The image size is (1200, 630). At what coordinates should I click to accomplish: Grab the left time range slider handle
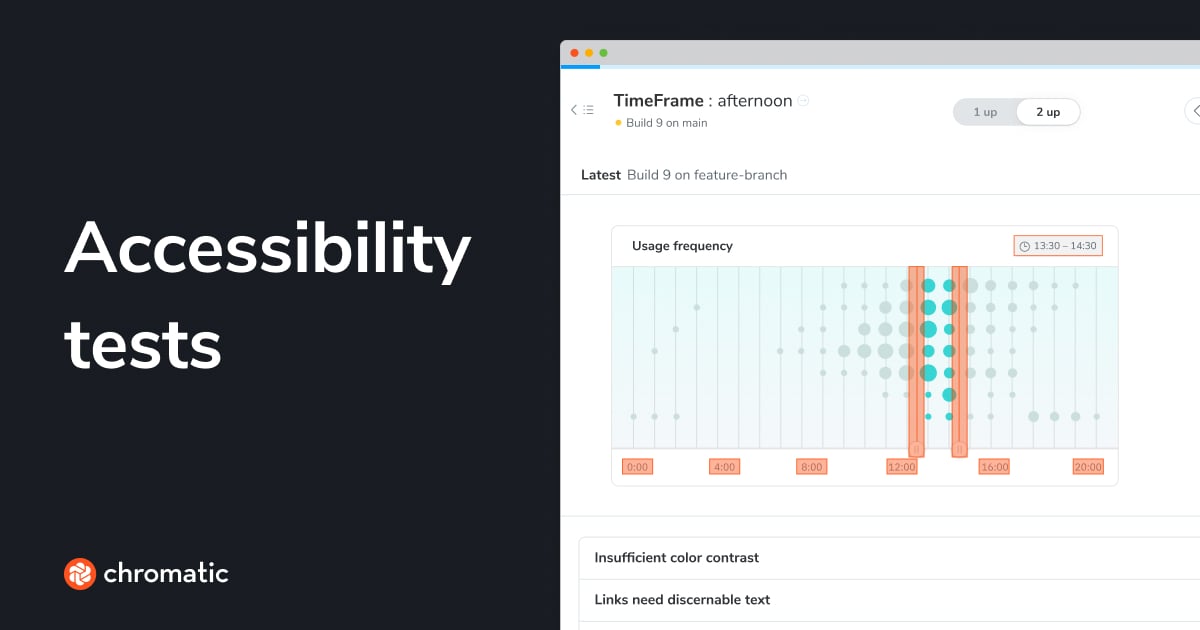pyautogui.click(x=916, y=449)
